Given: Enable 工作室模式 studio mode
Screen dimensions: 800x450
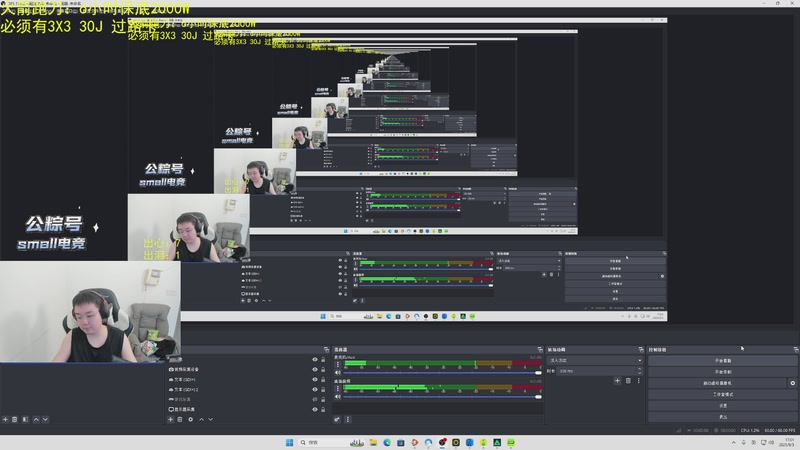Looking at the screenshot, I should (723, 394).
